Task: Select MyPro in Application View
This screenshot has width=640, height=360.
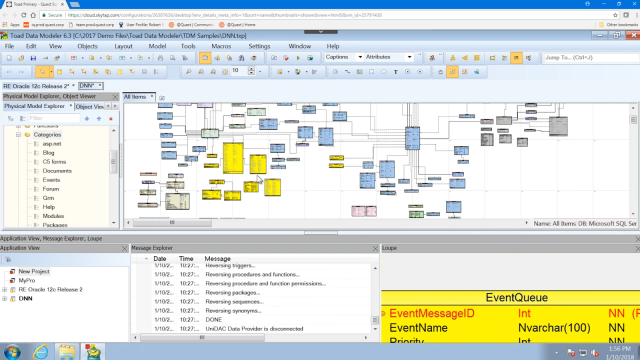Action: pos(27,280)
